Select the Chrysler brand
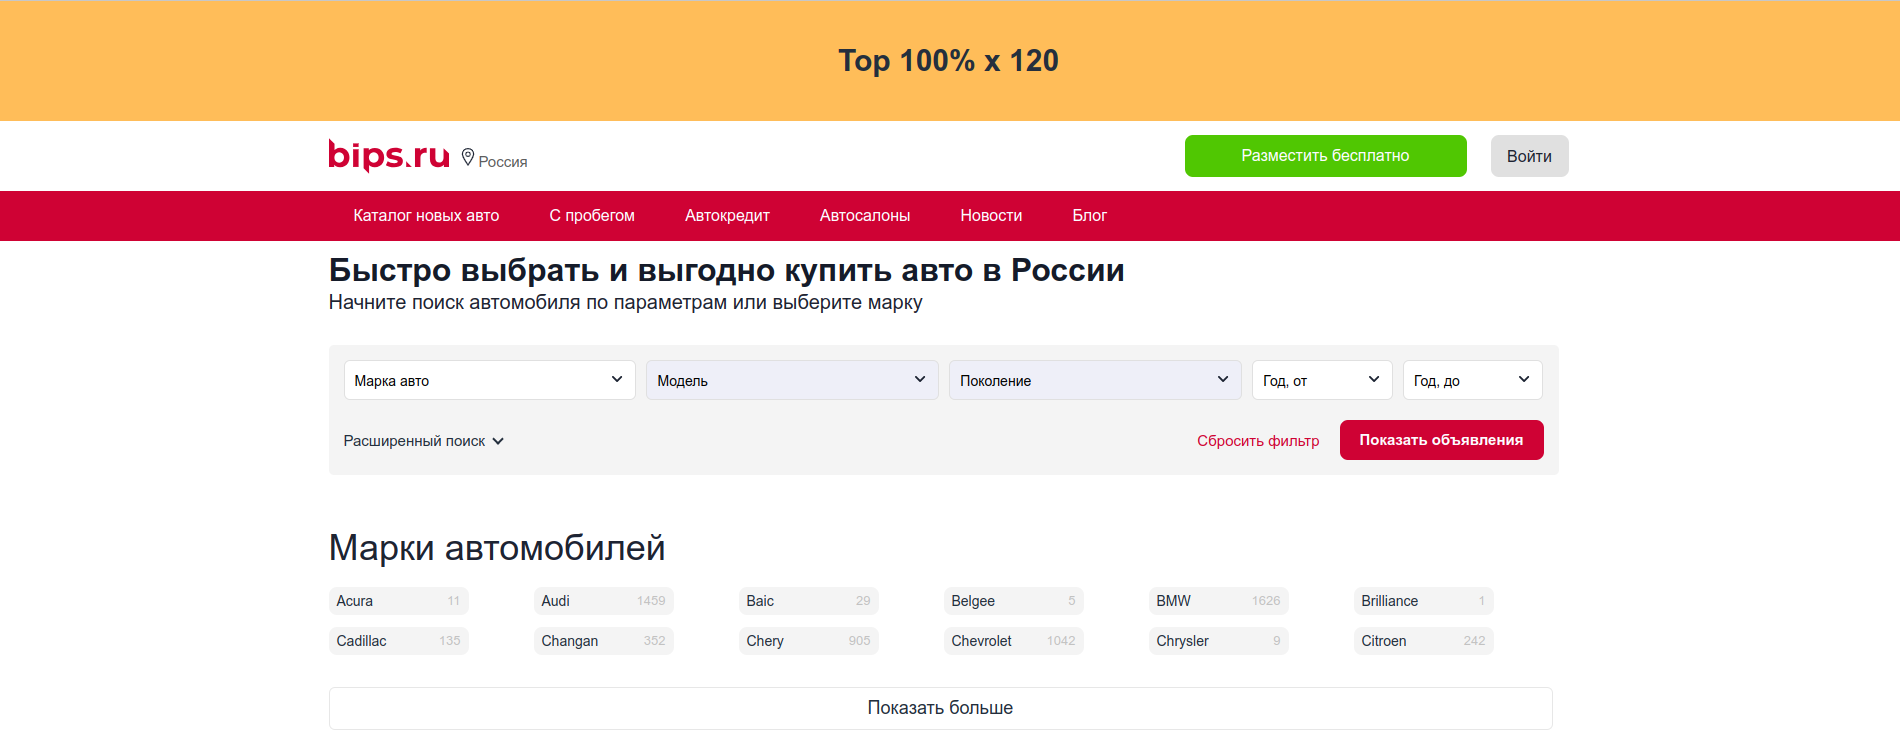Screen dimensions: 1900x744 [x=1219, y=641]
